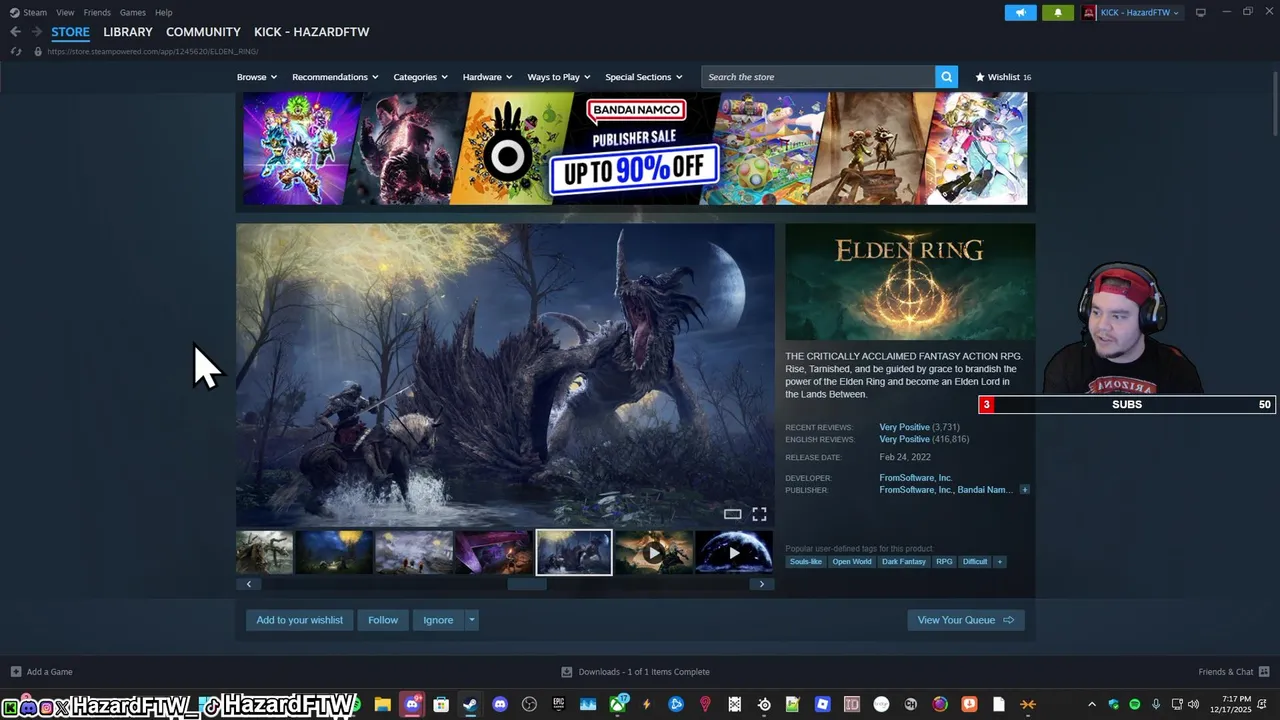
Task: Click the Big Picture mode monitor icon
Action: pyautogui.click(x=1201, y=13)
